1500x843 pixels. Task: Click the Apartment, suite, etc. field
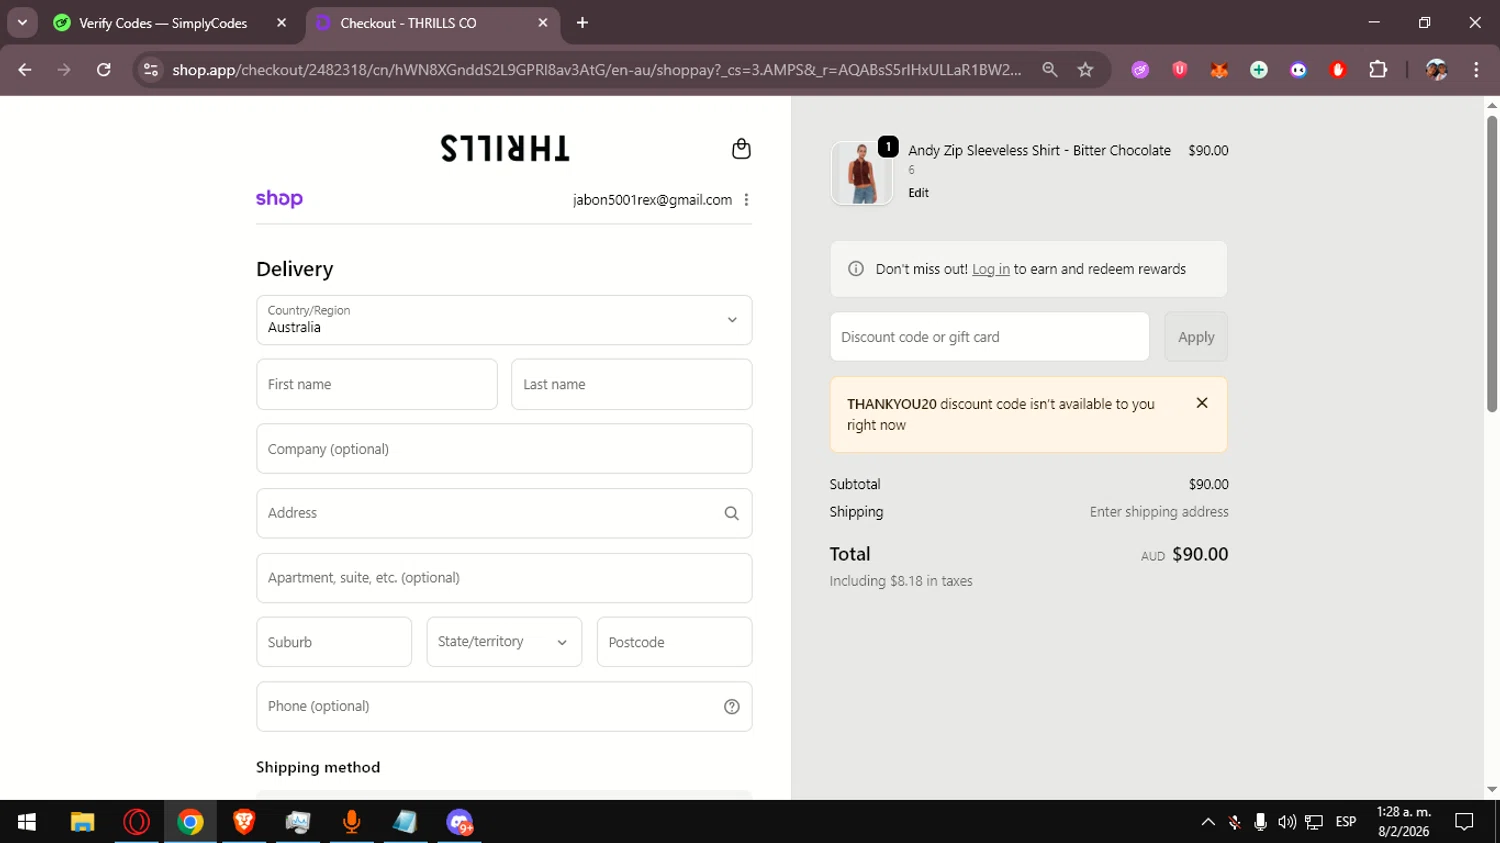pyautogui.click(x=504, y=578)
